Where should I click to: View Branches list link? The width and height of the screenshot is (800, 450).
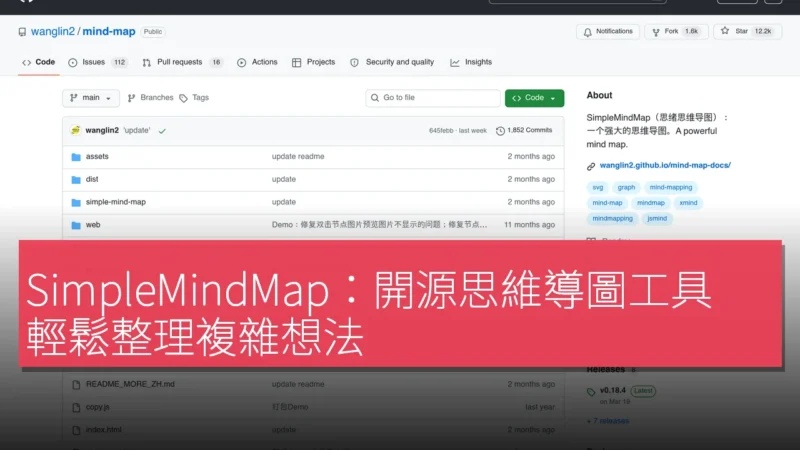click(x=151, y=98)
